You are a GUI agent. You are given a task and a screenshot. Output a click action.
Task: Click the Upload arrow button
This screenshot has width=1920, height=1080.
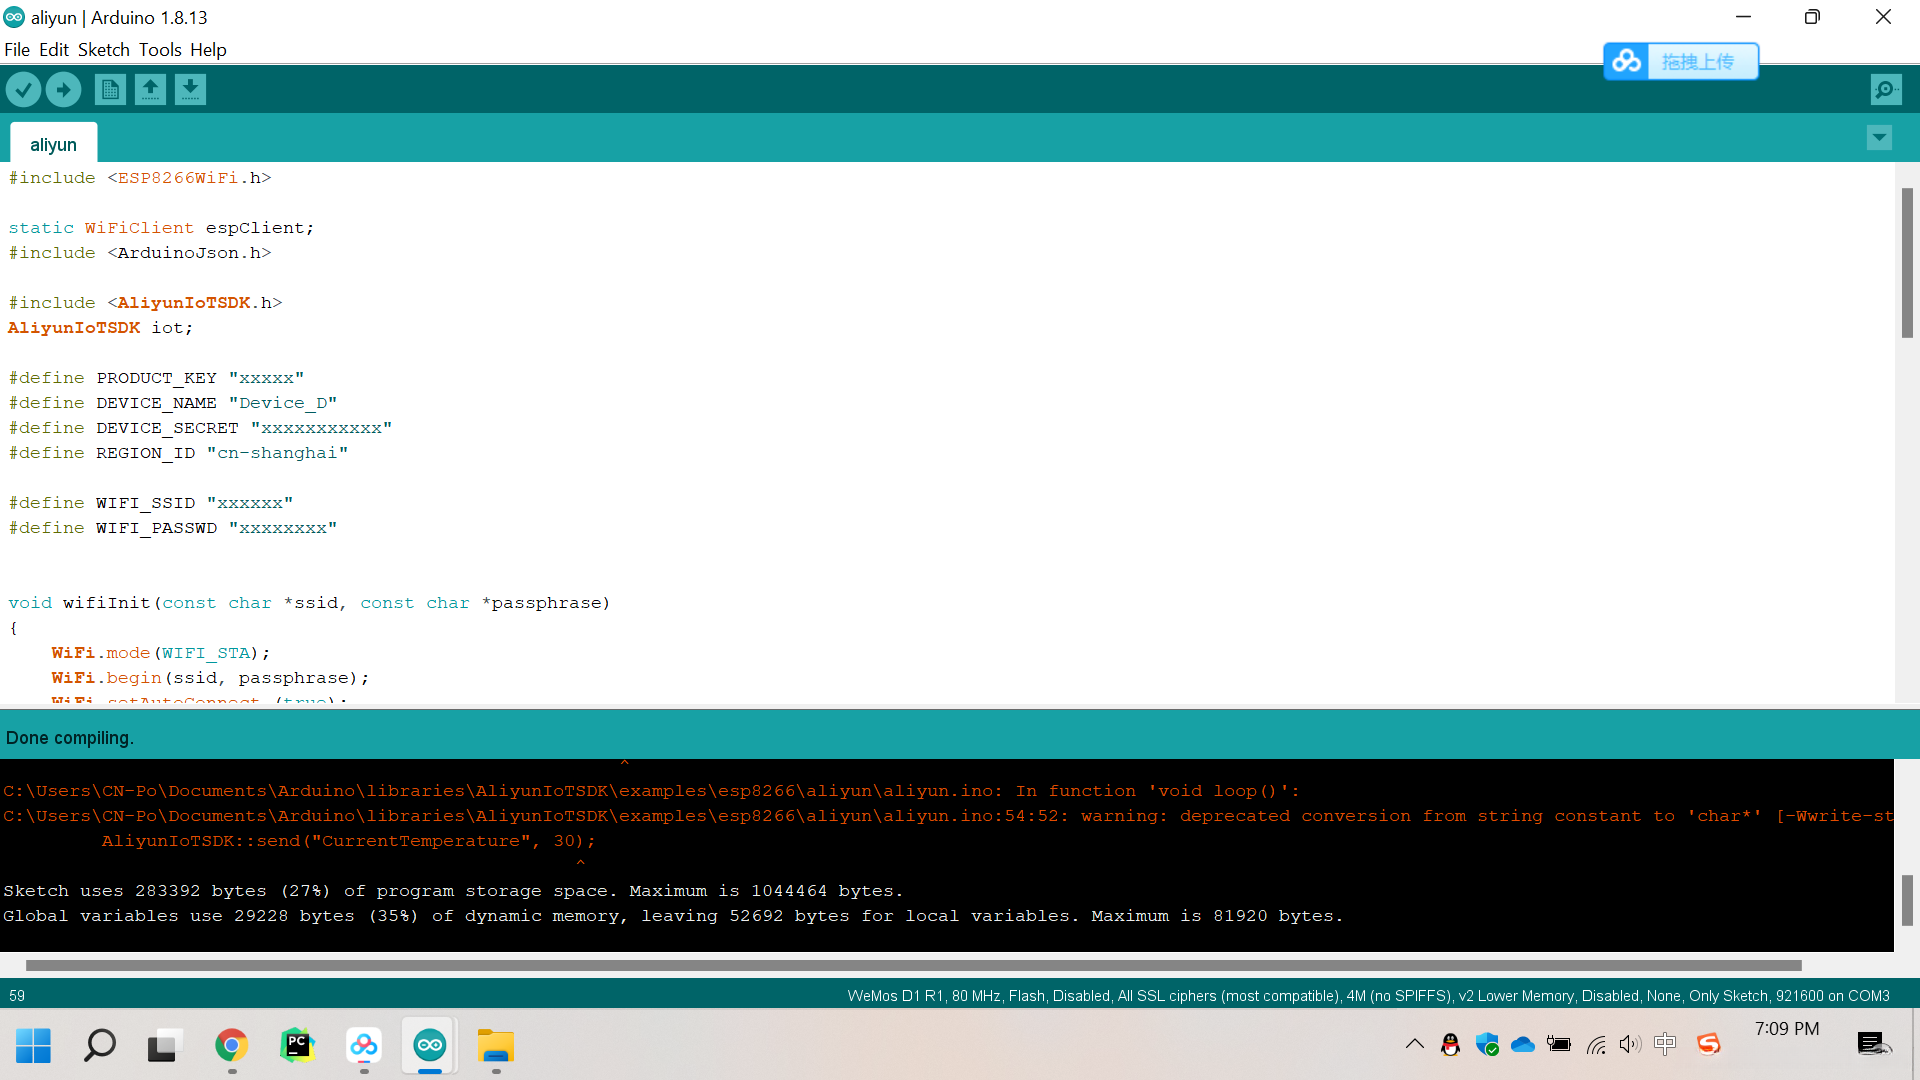[x=63, y=90]
